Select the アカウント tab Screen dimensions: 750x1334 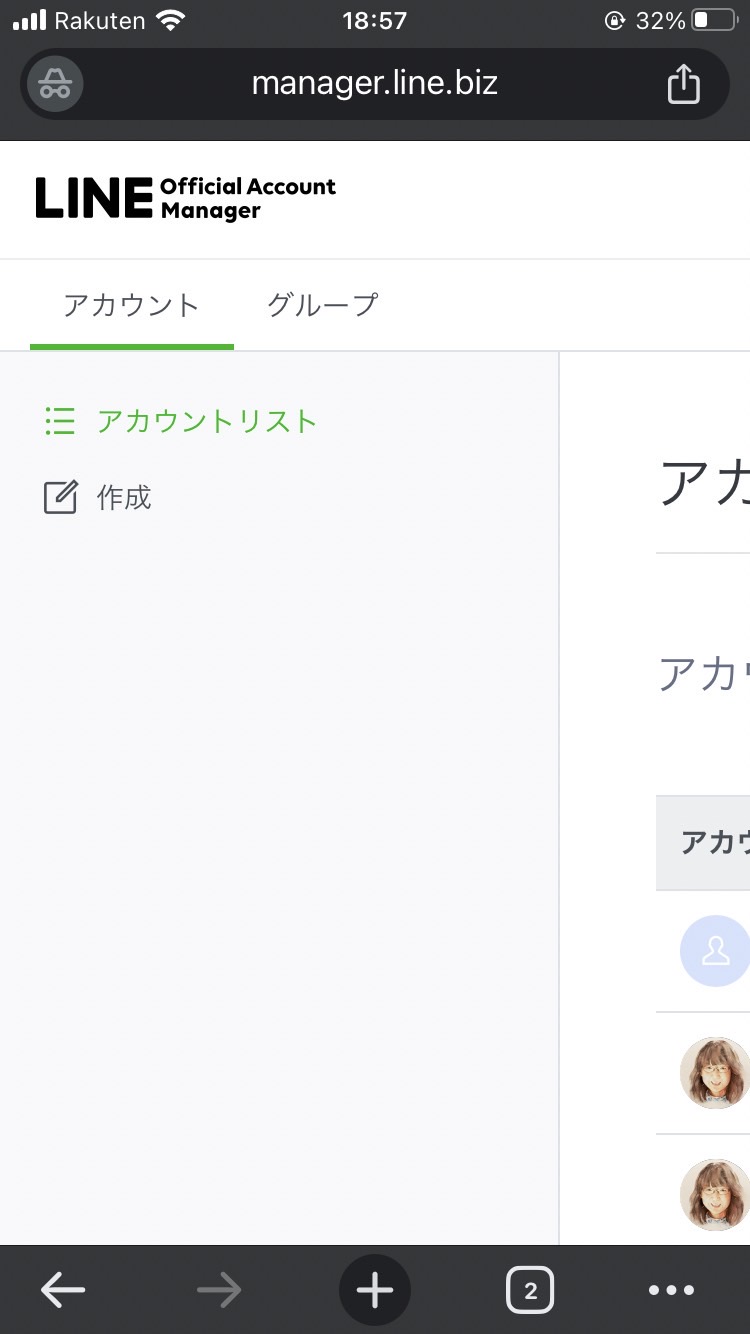[131, 305]
